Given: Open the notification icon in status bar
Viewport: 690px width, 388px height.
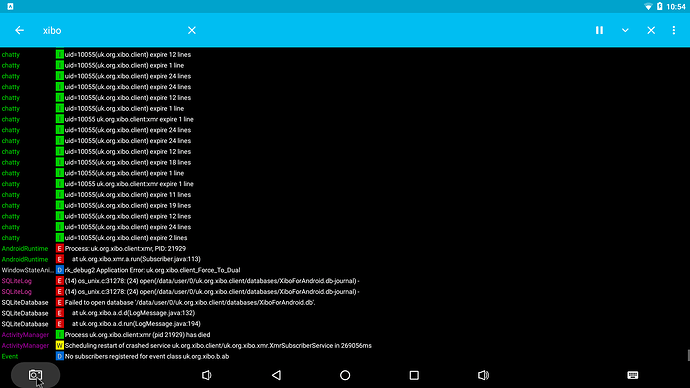Looking at the screenshot, I should coord(10,6).
